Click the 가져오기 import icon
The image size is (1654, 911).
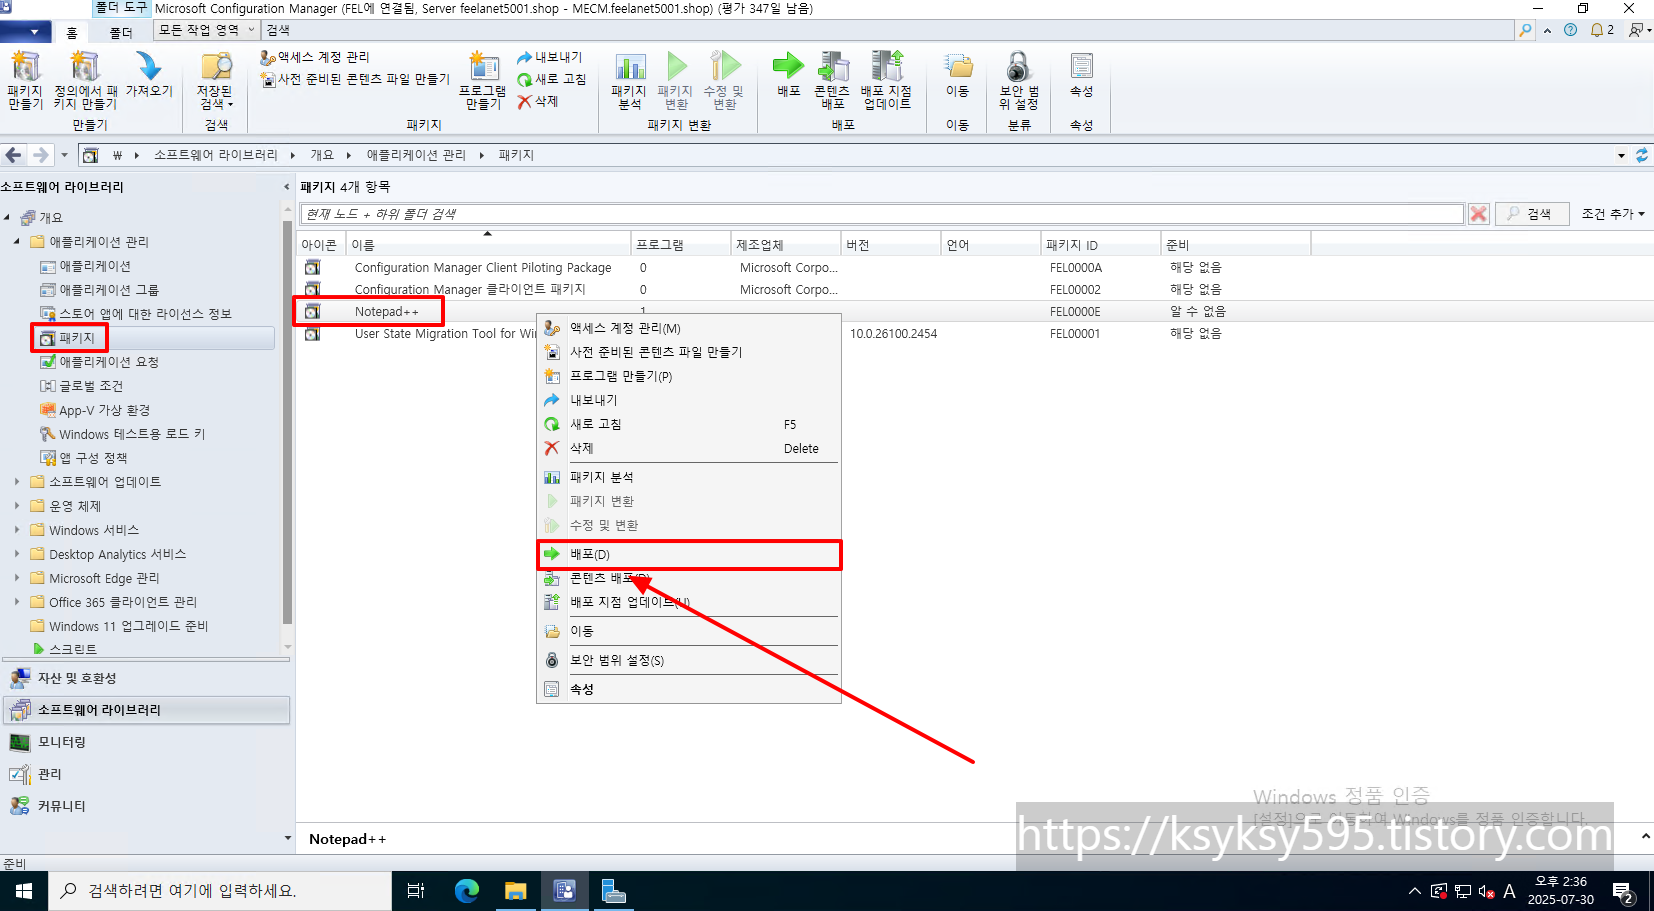tap(149, 76)
